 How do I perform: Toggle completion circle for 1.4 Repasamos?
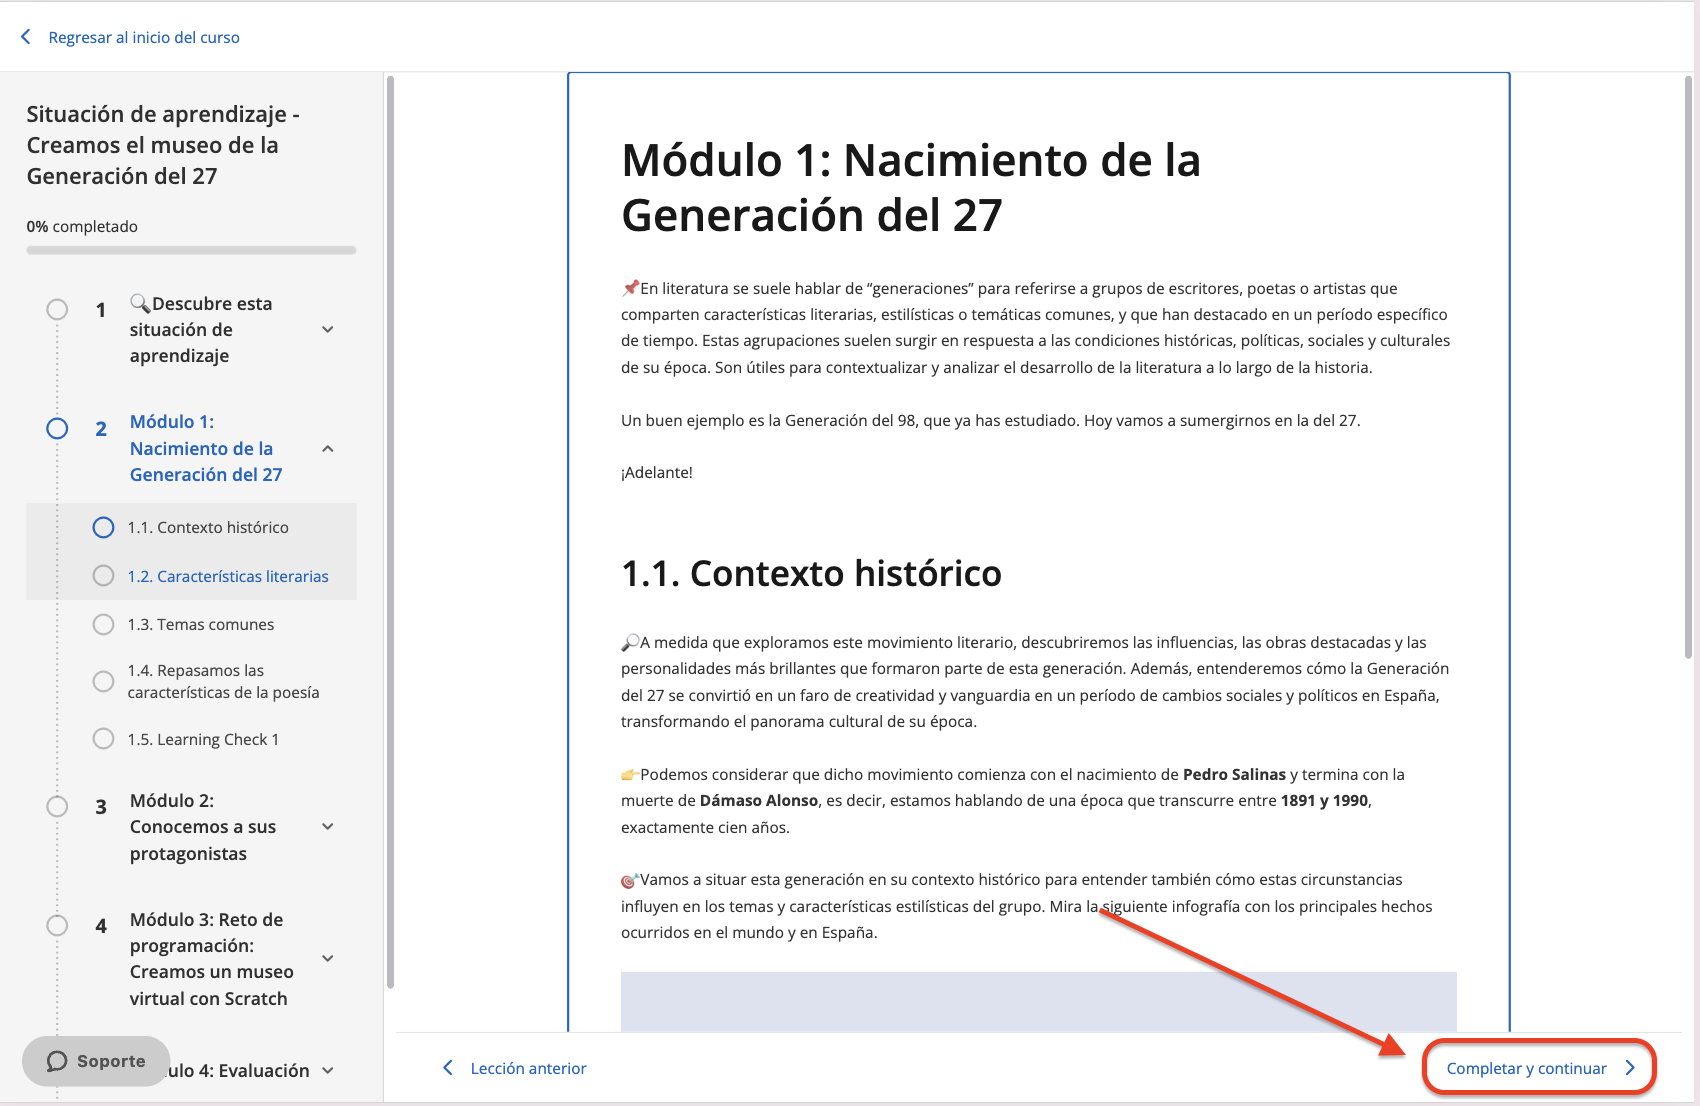click(103, 681)
